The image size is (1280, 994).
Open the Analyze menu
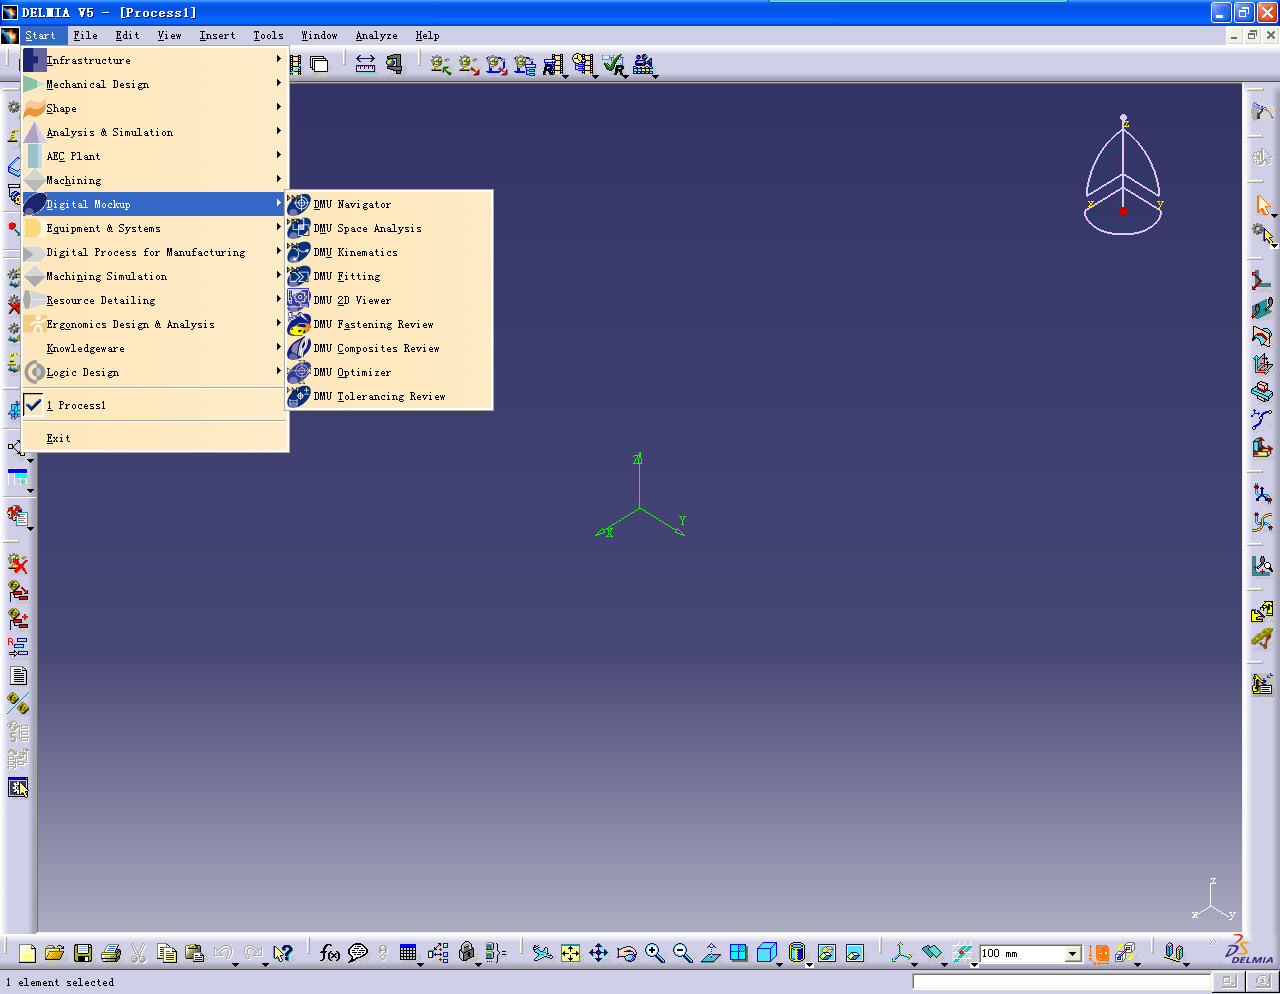(376, 35)
